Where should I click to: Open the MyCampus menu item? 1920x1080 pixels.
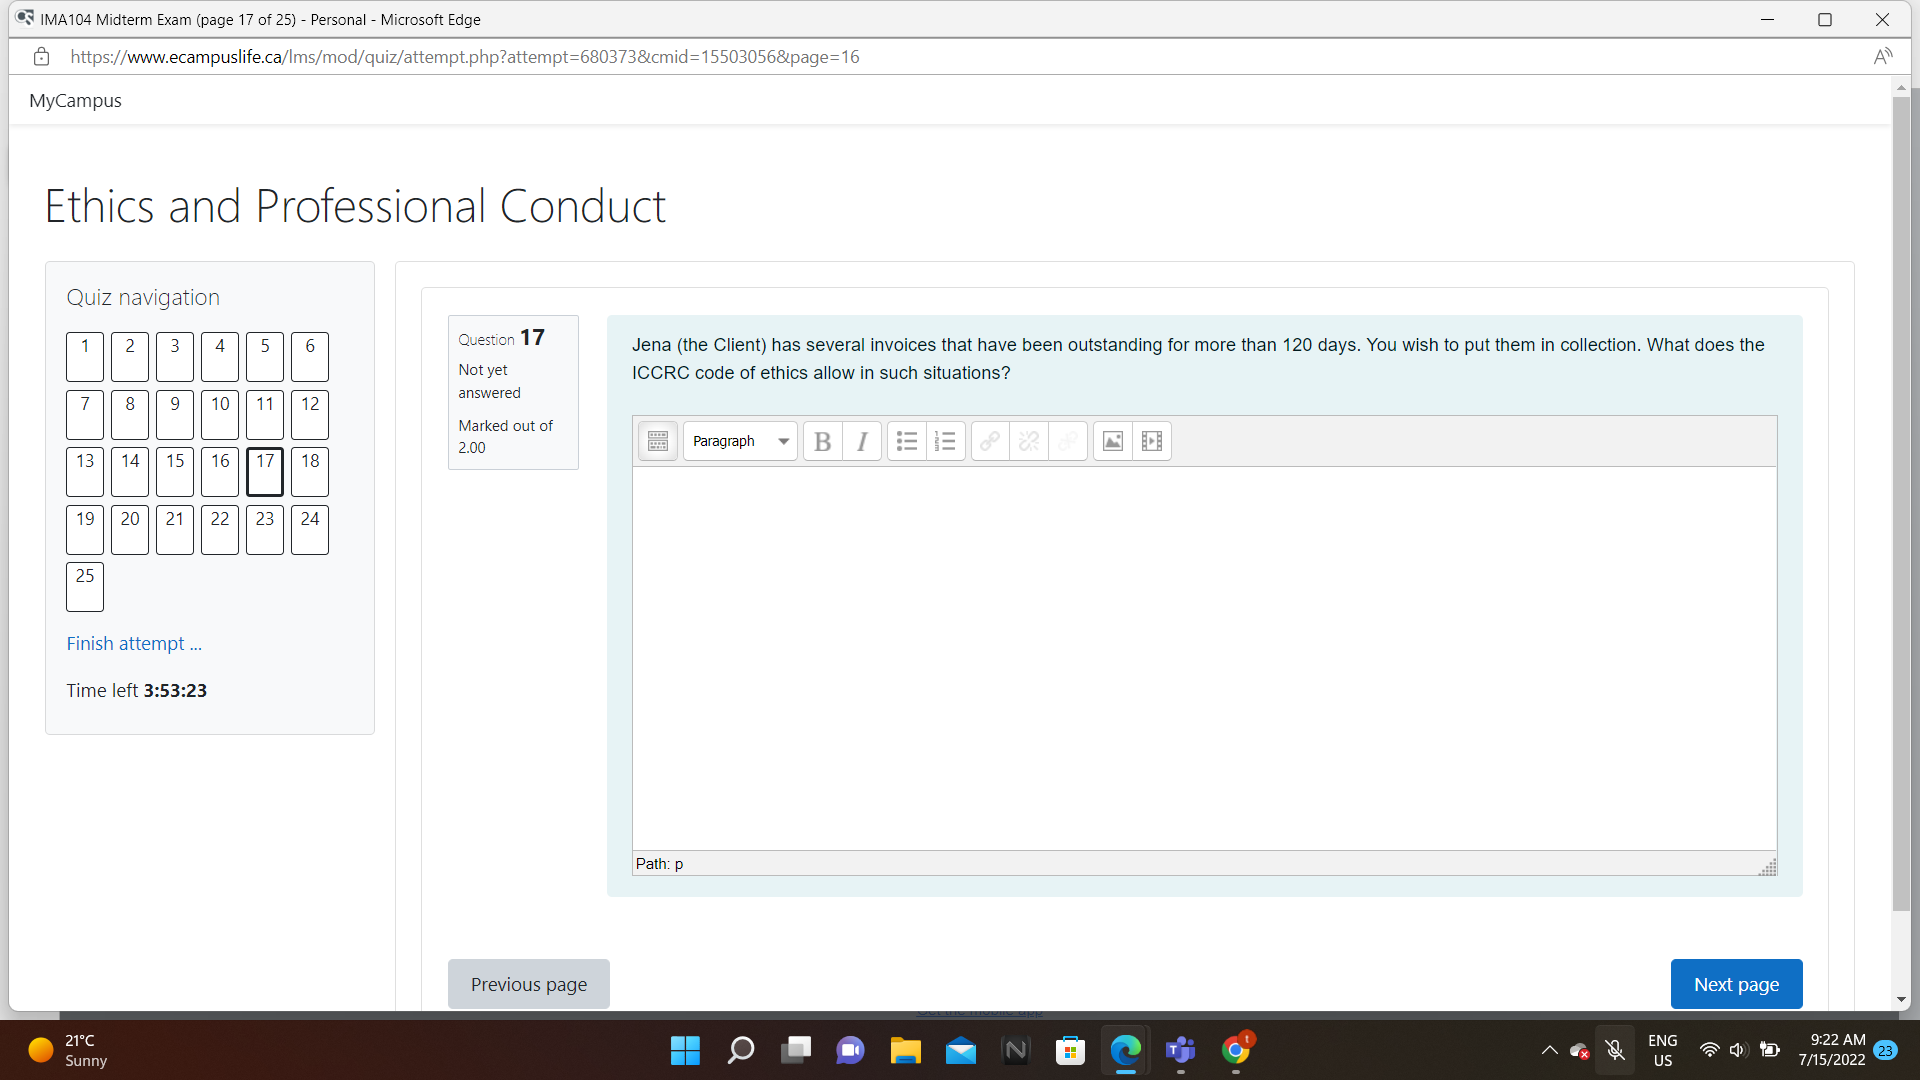(75, 100)
